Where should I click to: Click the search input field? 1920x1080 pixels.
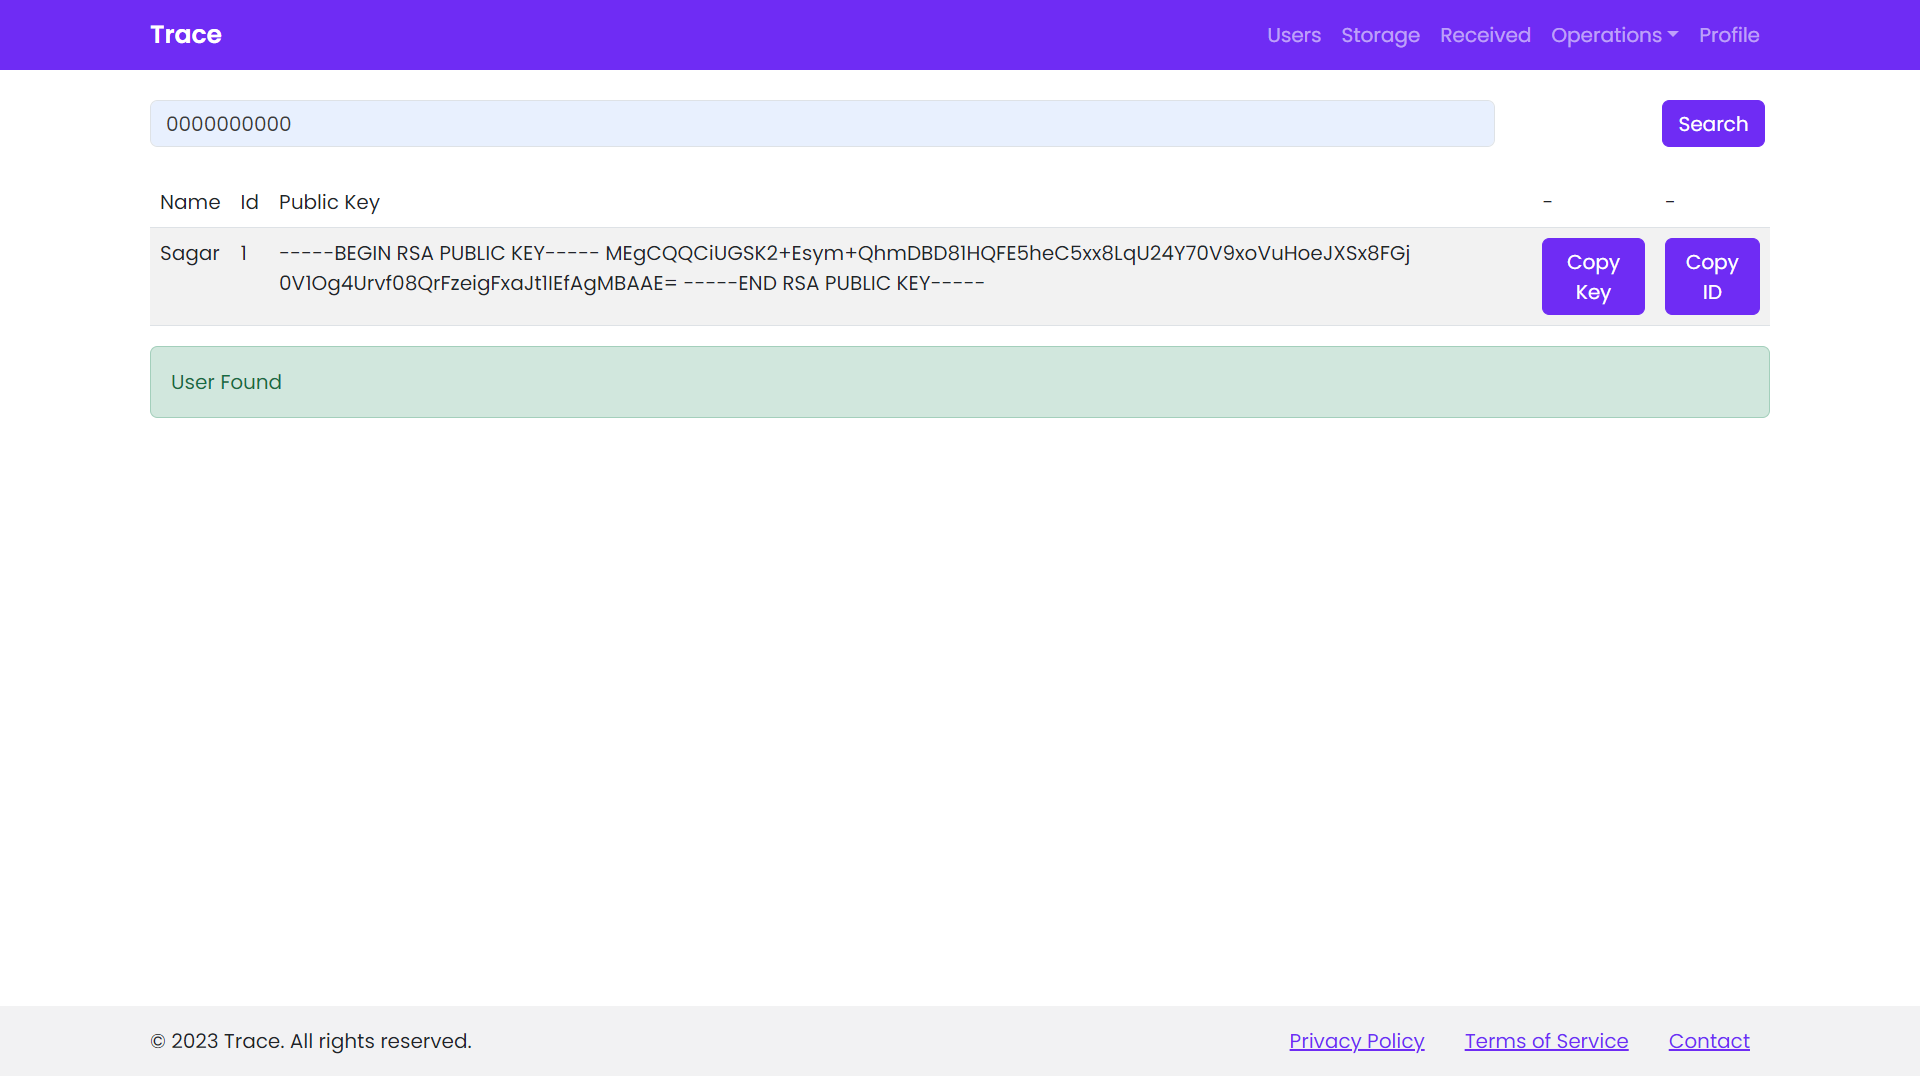pos(822,124)
